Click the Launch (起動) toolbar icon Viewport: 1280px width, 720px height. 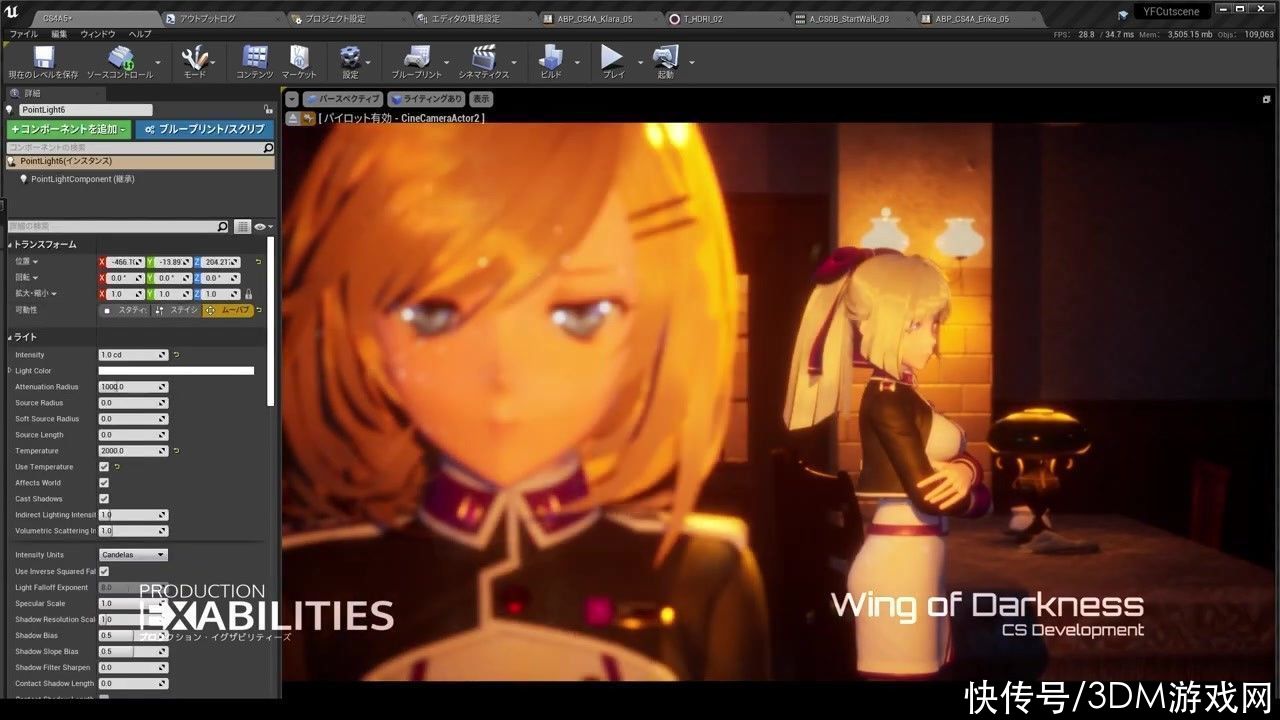point(665,57)
